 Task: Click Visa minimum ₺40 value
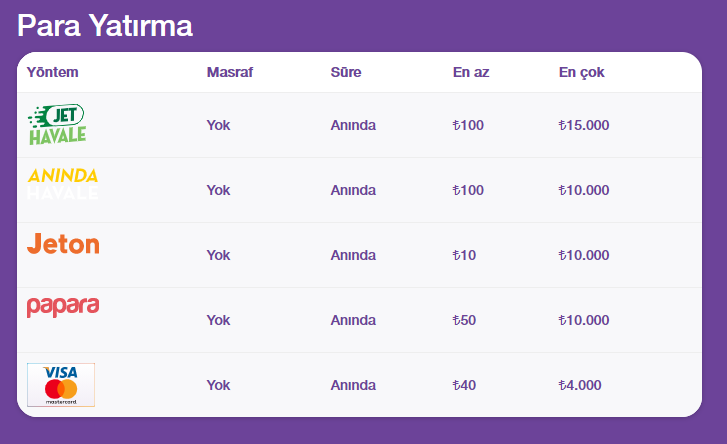click(464, 385)
